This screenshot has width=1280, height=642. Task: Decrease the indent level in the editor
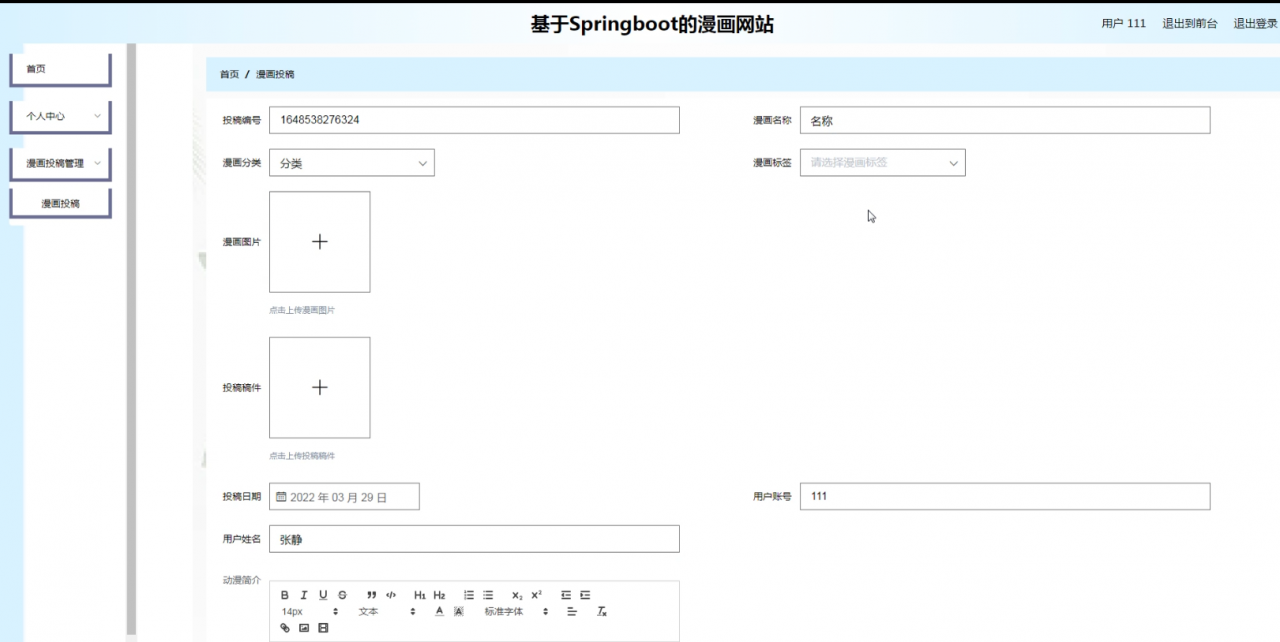point(566,595)
